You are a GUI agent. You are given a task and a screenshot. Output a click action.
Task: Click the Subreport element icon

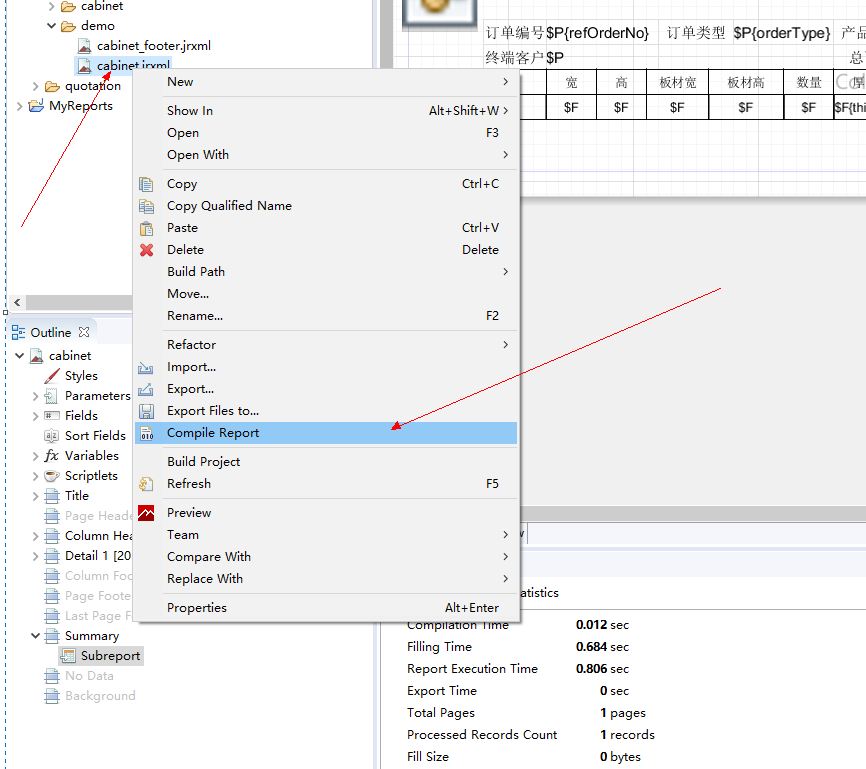pyautogui.click(x=68, y=656)
